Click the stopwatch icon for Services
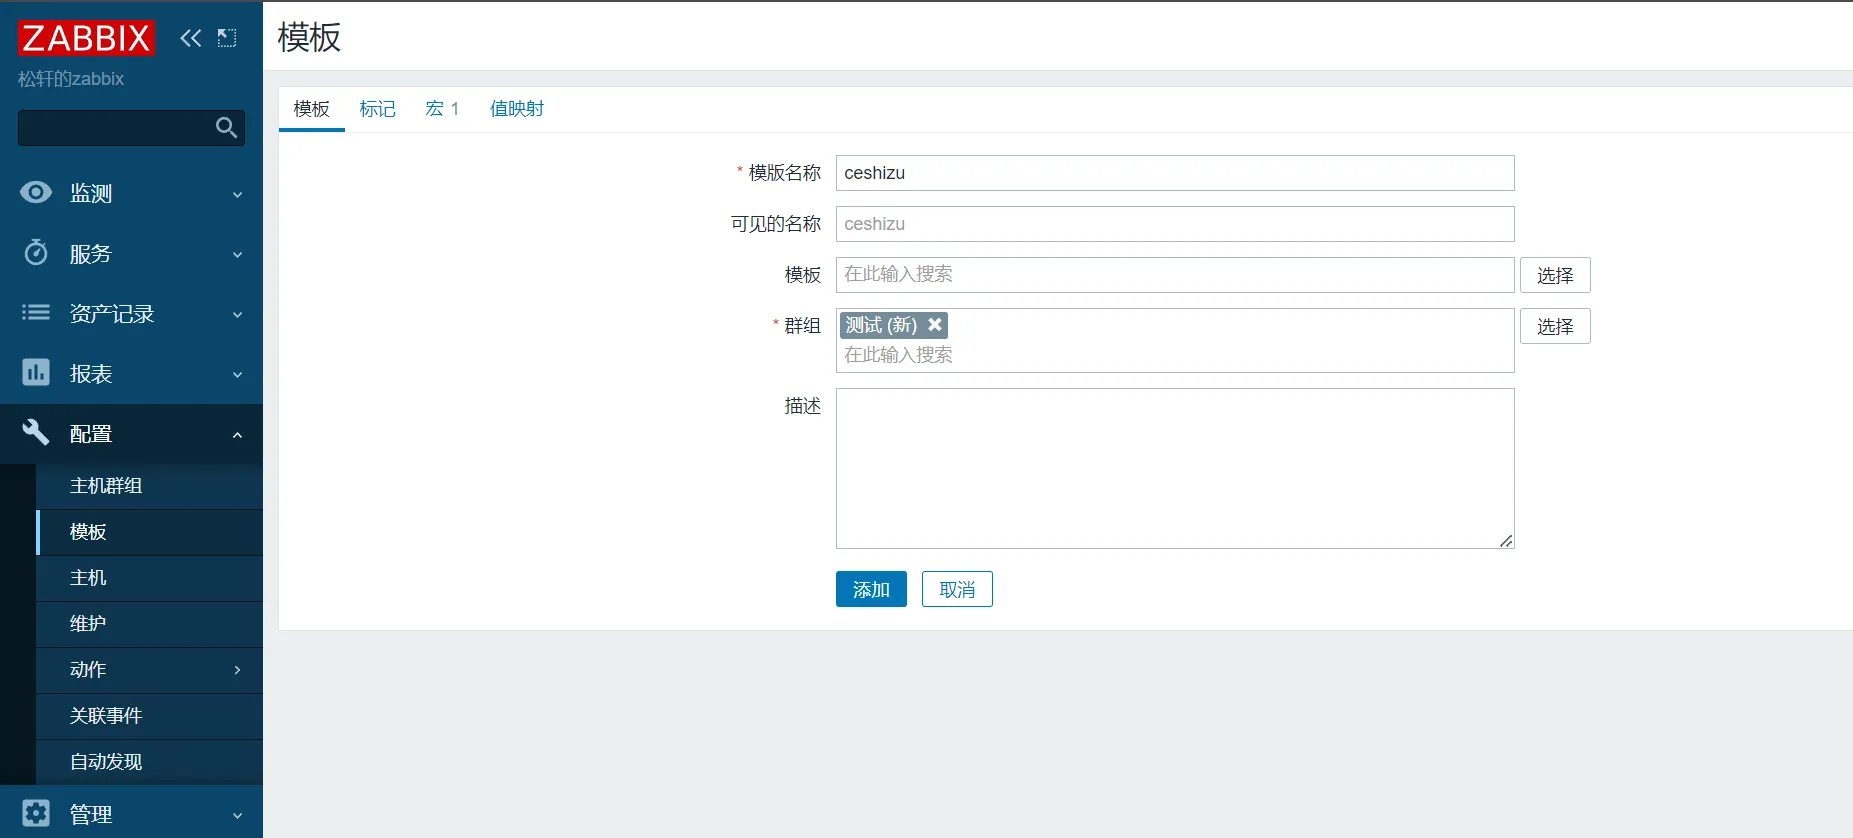The image size is (1853, 838). (x=36, y=253)
